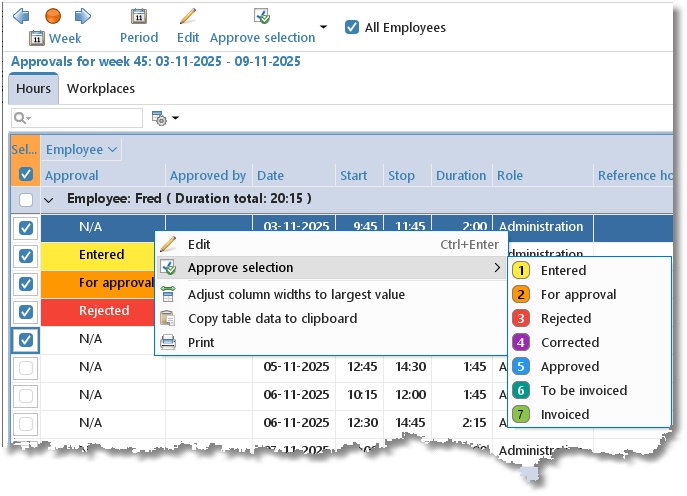Choose status 1 Entered yellow badge
The image size is (687, 496).
pyautogui.click(x=521, y=270)
